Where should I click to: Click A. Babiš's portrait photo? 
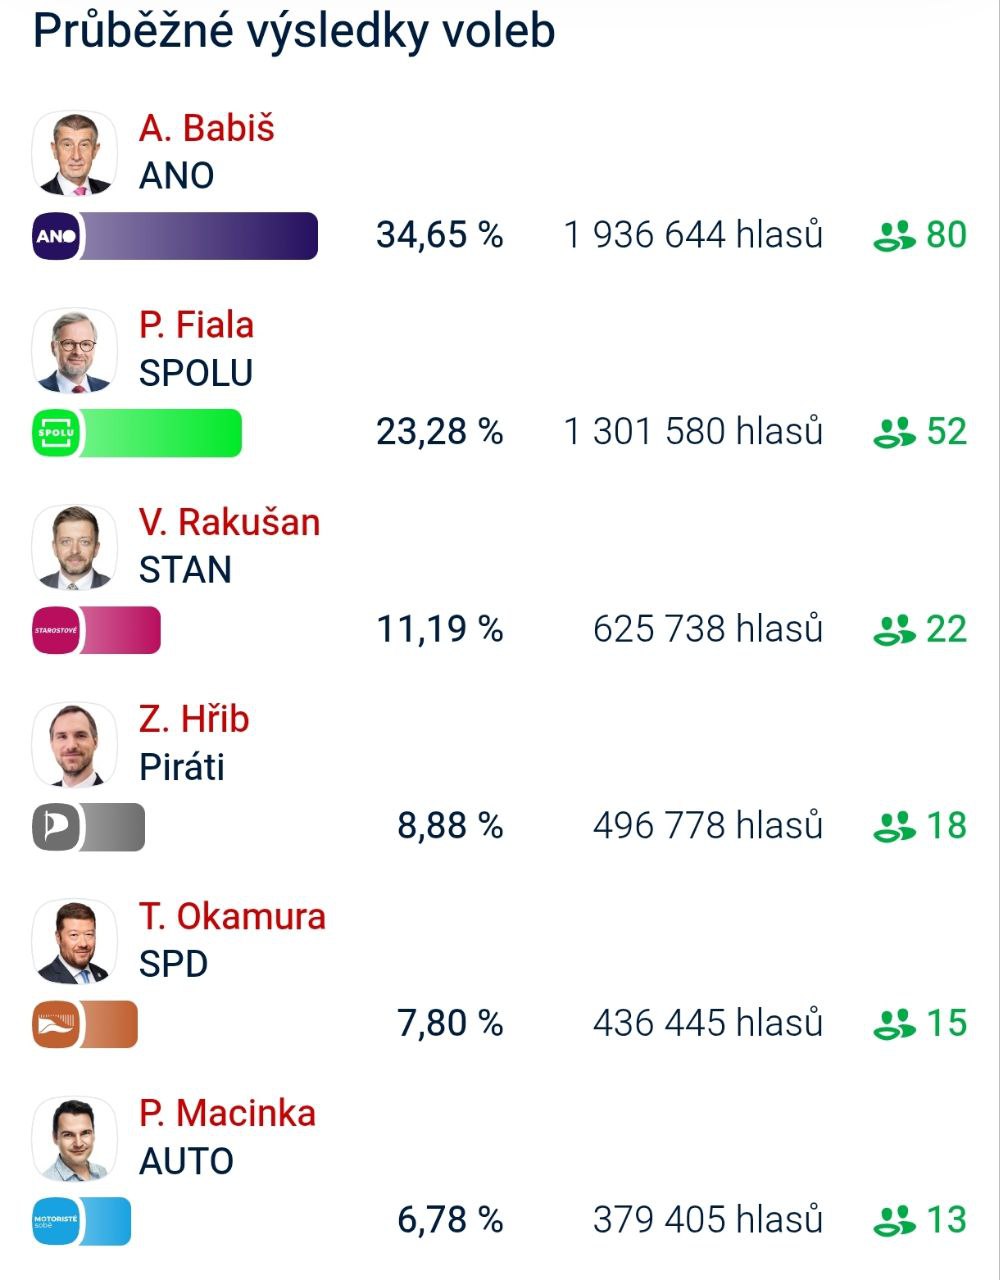[x=75, y=154]
